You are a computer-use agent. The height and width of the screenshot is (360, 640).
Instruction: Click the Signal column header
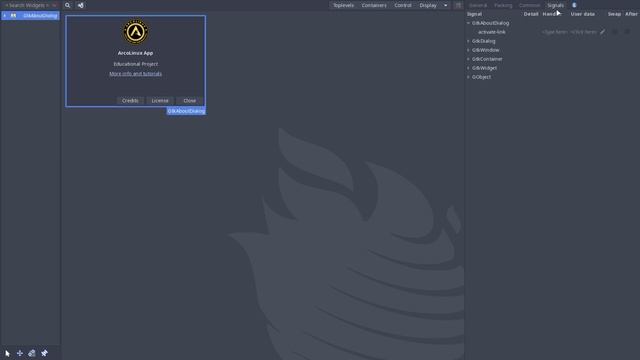click(x=474, y=14)
